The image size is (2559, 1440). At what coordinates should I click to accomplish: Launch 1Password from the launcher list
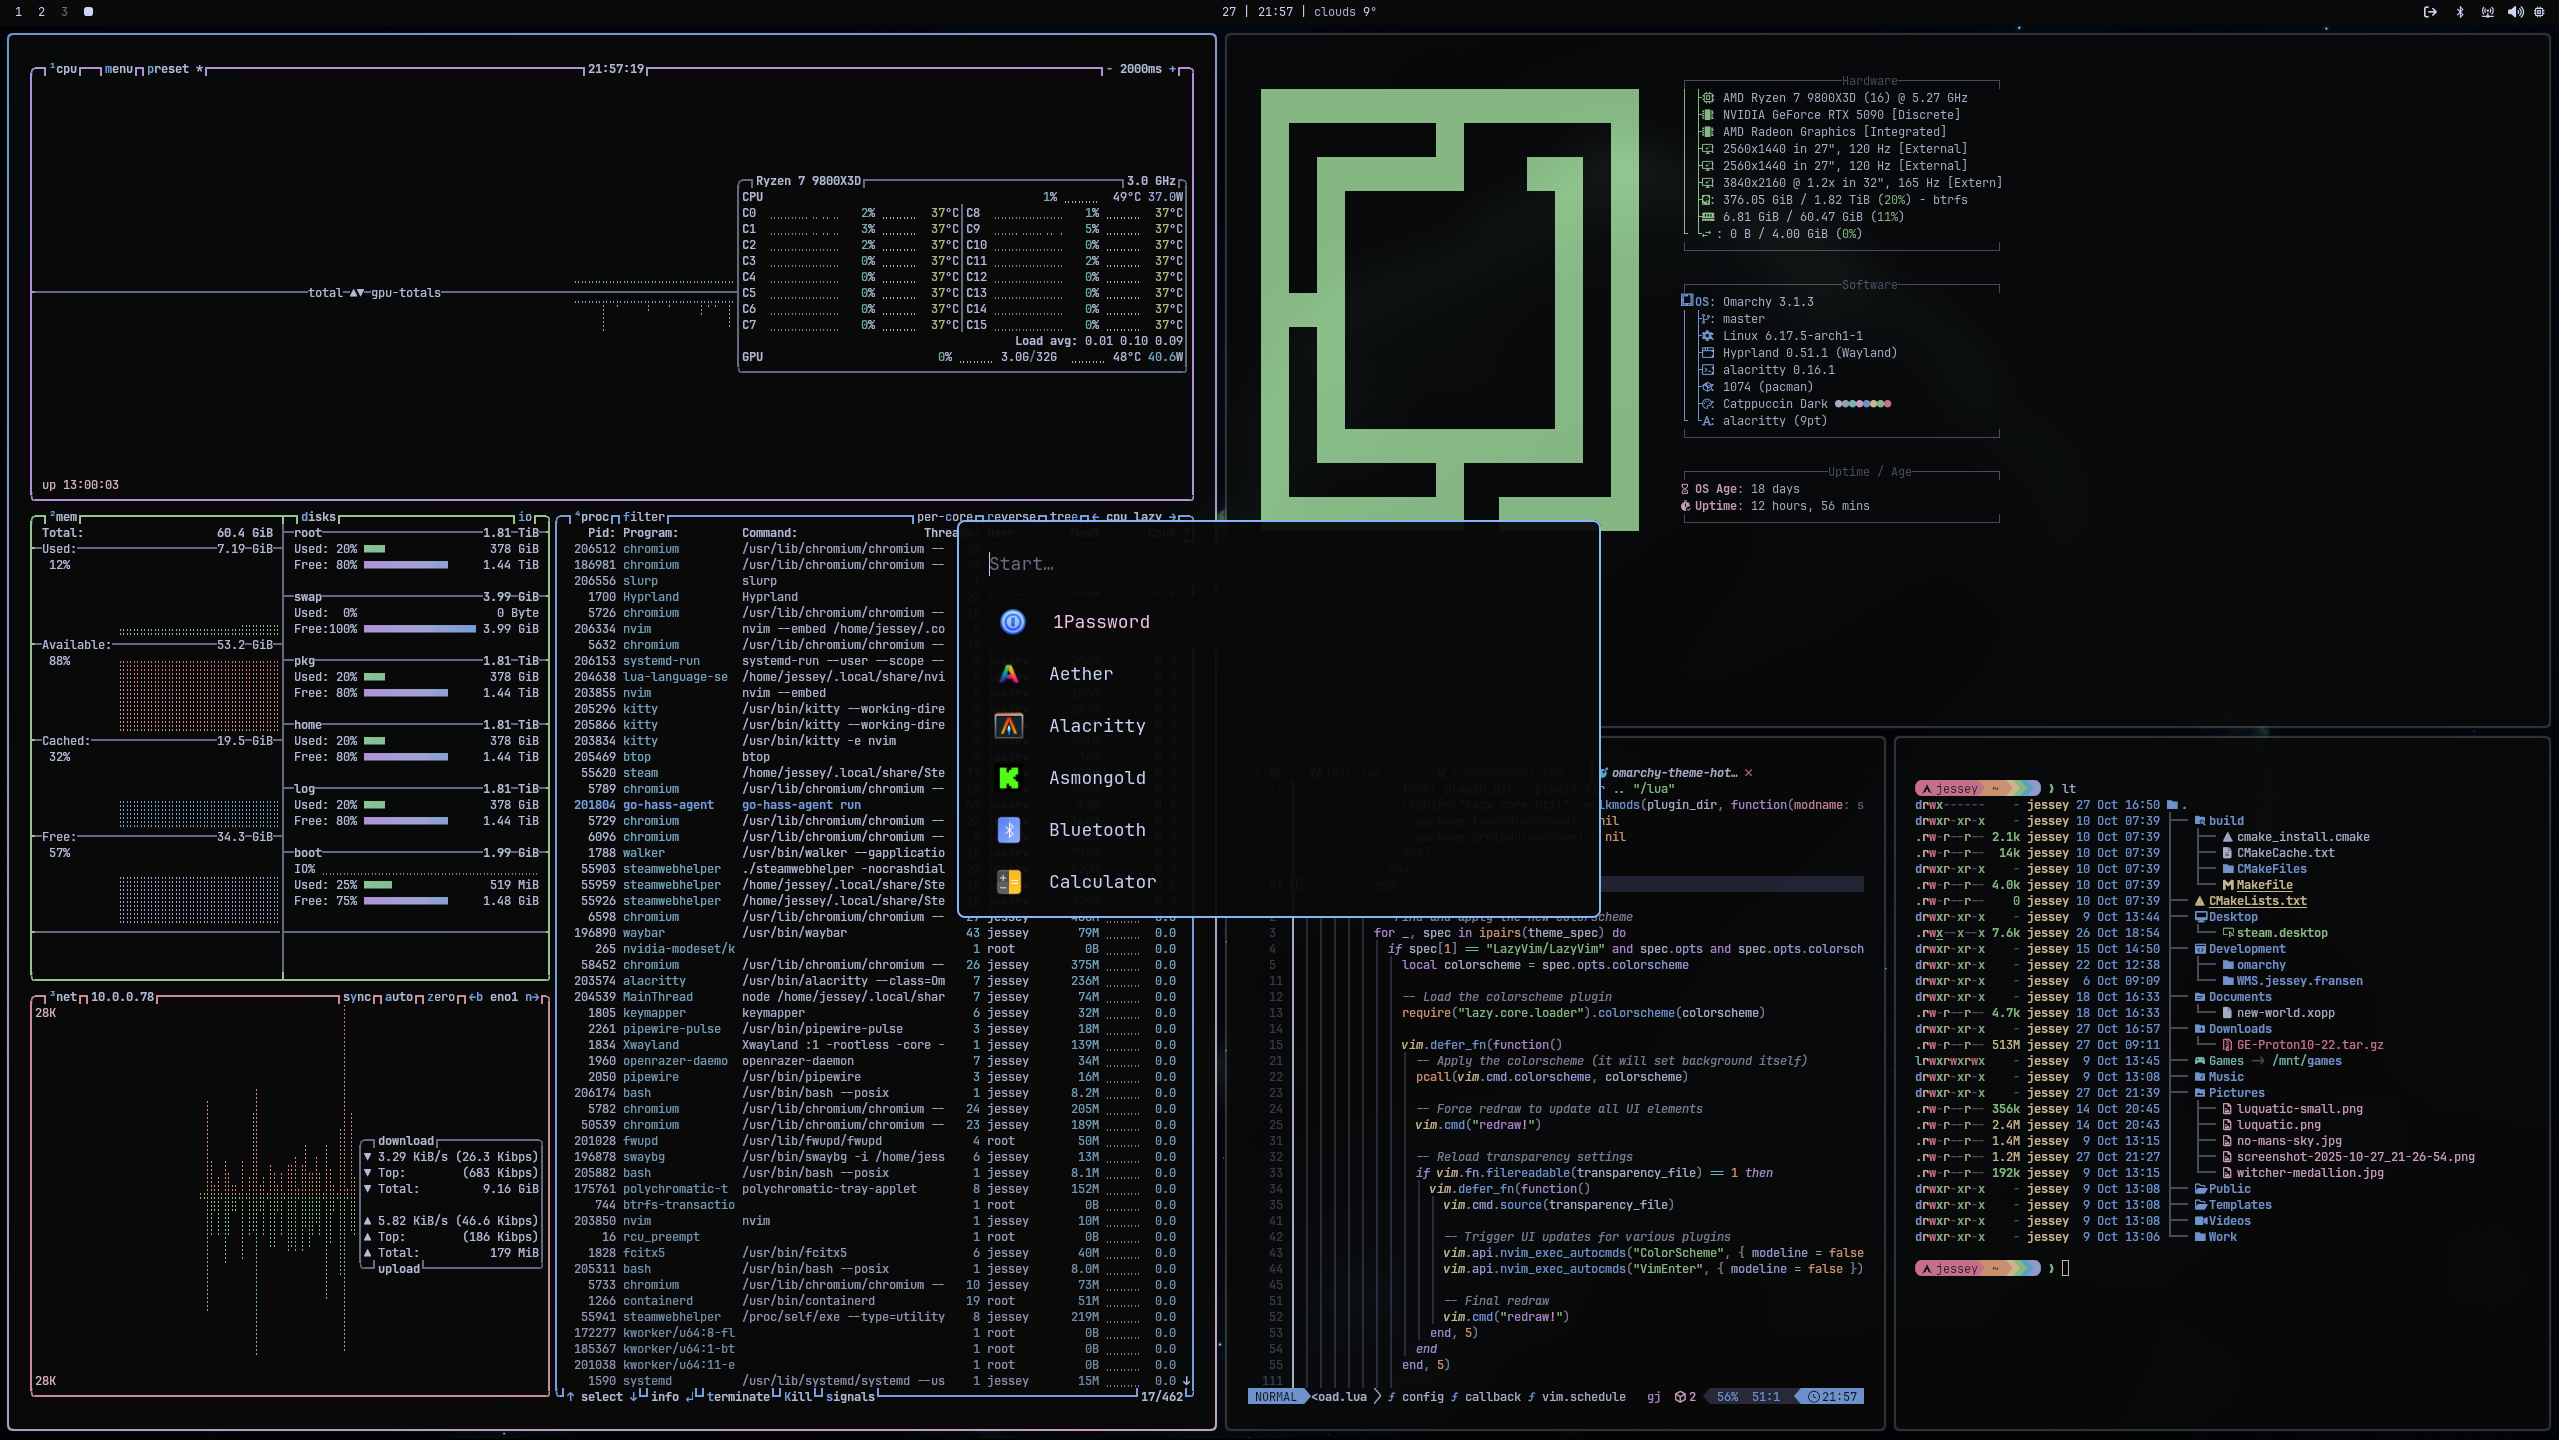(1100, 622)
